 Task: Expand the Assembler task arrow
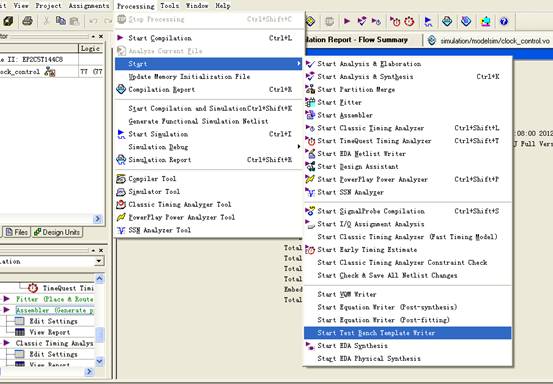point(6,310)
